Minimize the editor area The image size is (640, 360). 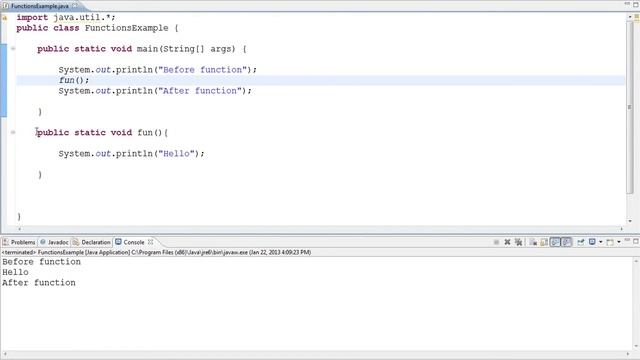(x=627, y=4)
